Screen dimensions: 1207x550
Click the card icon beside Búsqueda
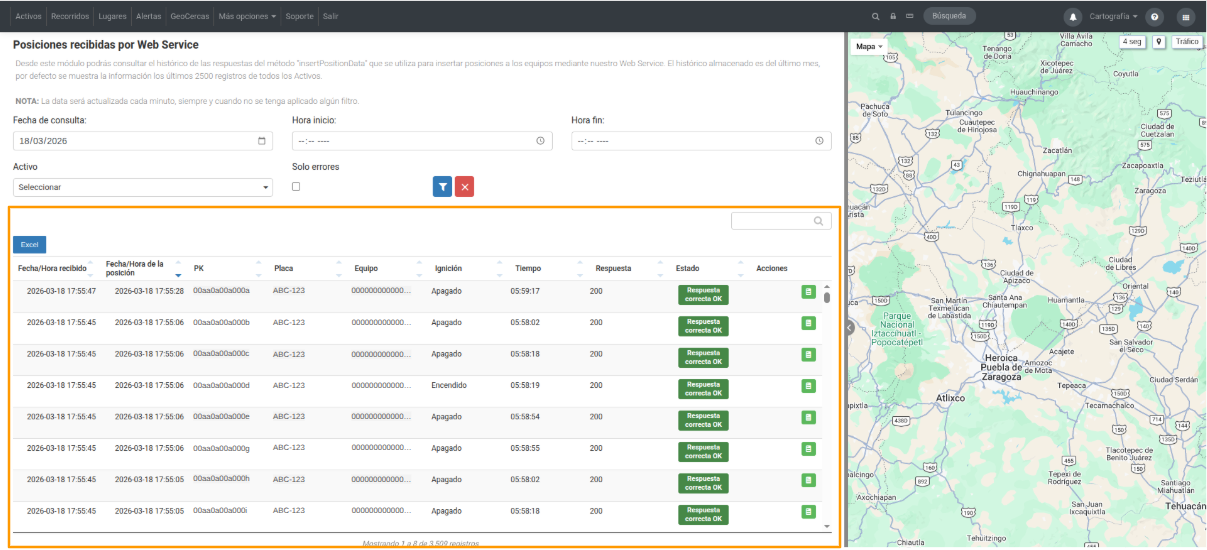tap(909, 16)
